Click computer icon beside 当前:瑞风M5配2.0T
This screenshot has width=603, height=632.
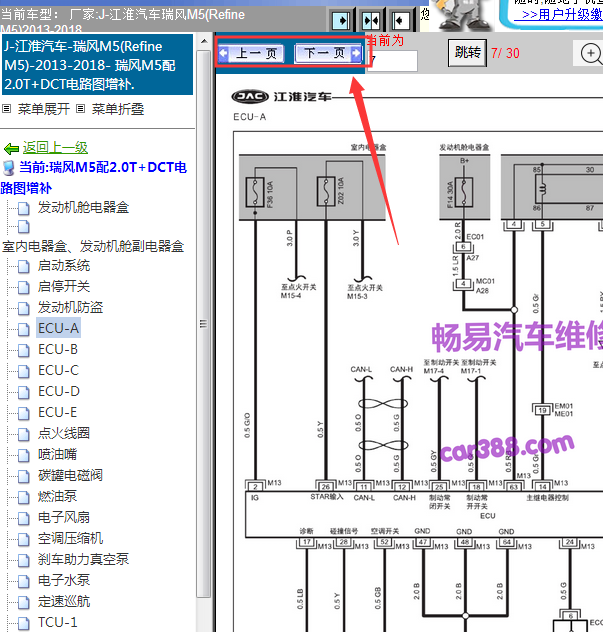8,168
